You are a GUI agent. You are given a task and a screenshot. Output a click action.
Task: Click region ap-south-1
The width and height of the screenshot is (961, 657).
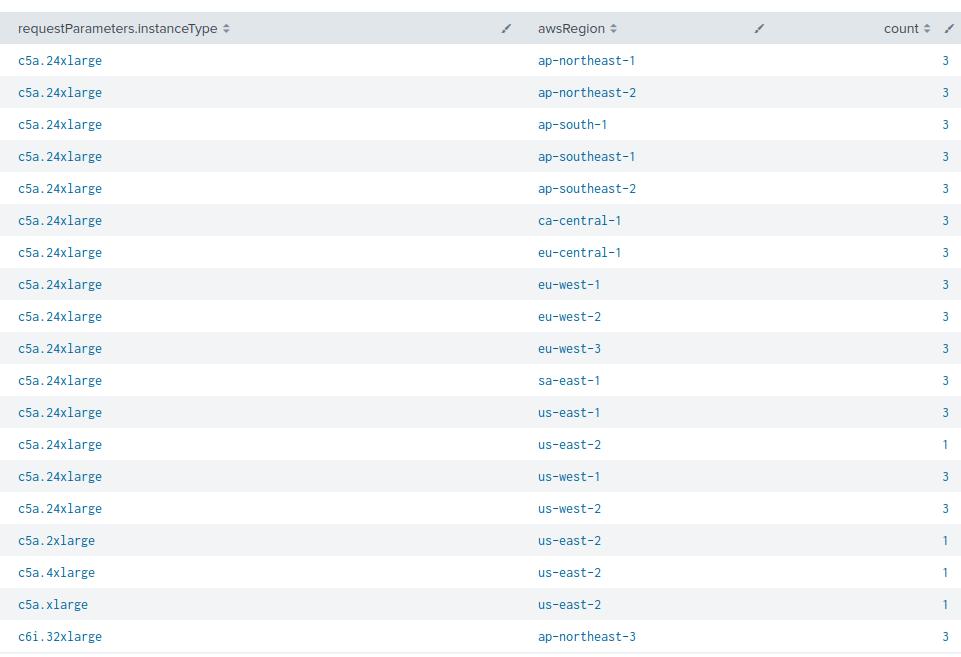point(572,124)
